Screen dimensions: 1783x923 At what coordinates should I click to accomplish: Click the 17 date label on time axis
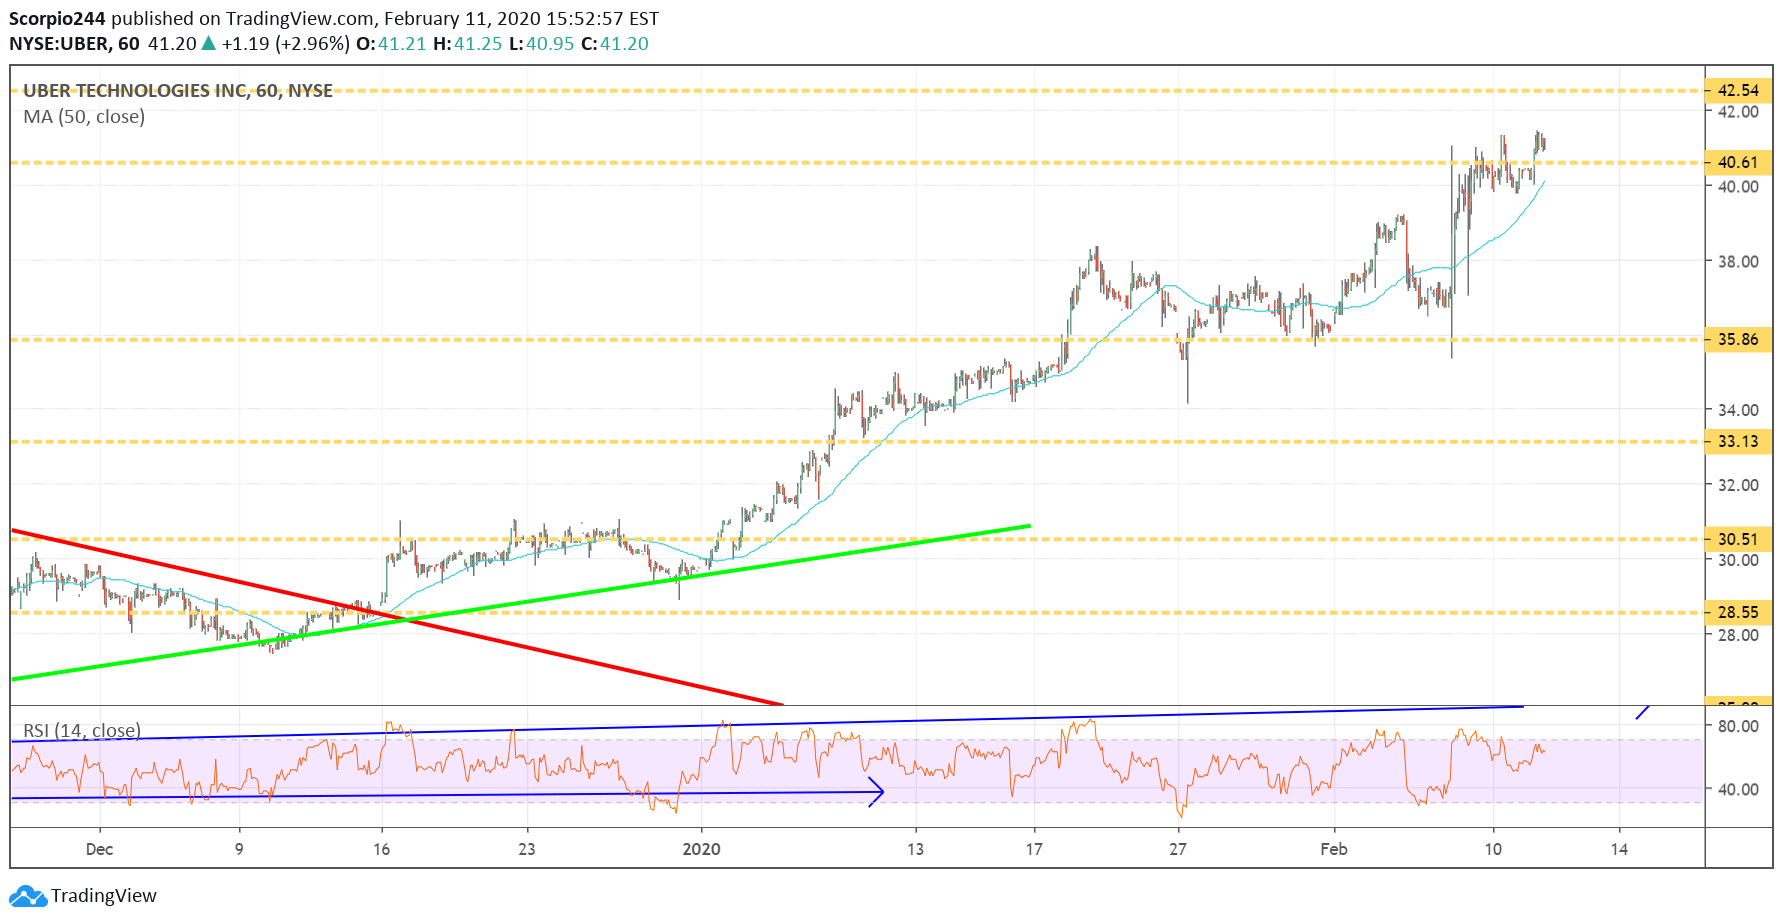[x=1033, y=849]
